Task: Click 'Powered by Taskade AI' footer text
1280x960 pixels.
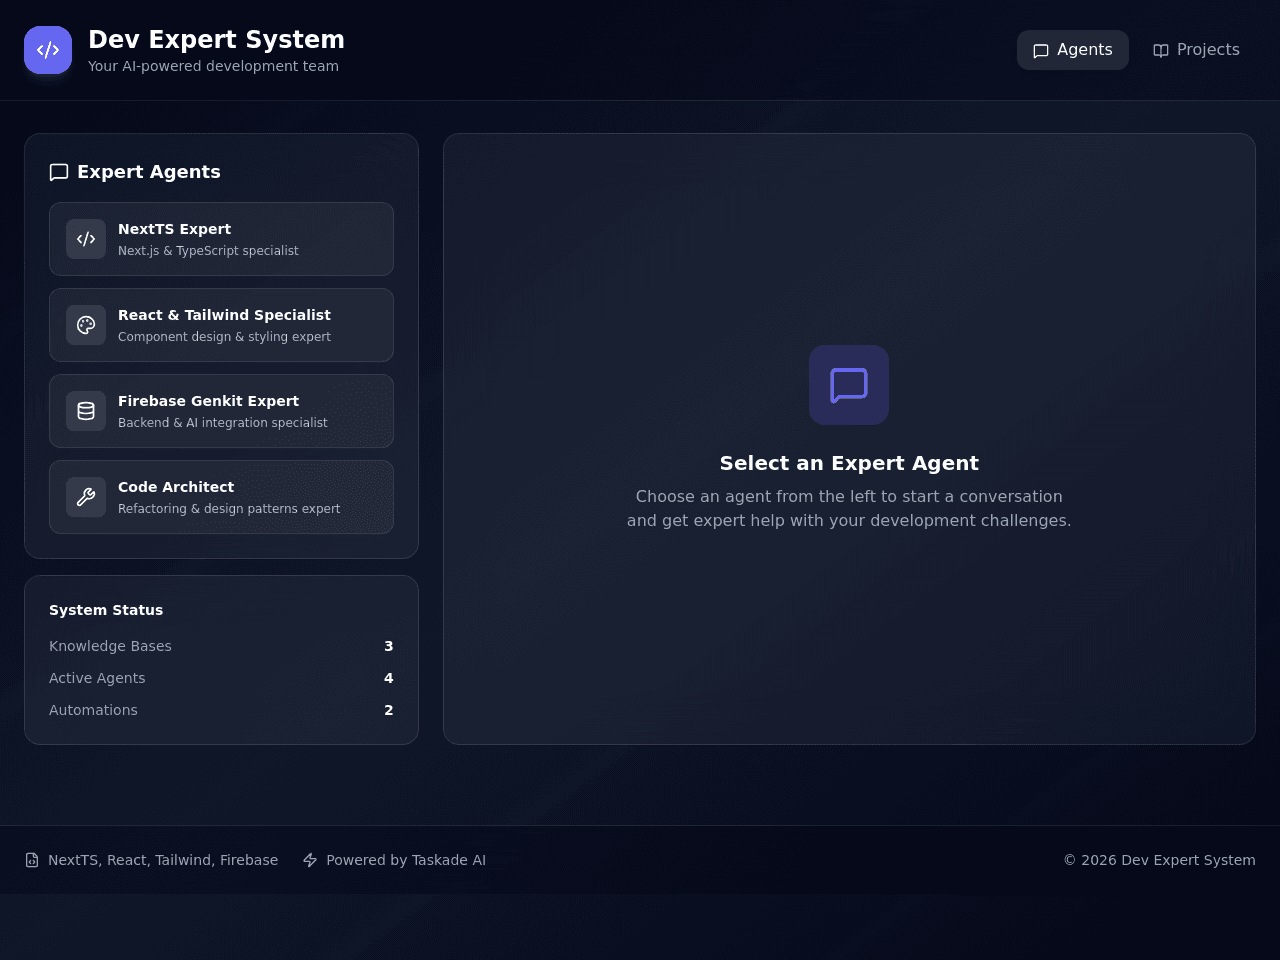Action: (x=406, y=860)
